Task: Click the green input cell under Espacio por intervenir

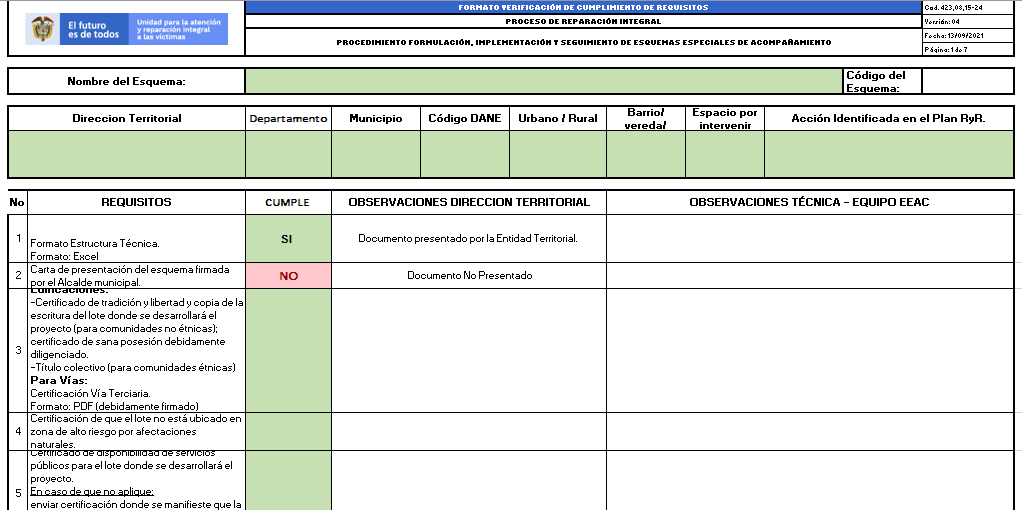Action: coord(724,154)
